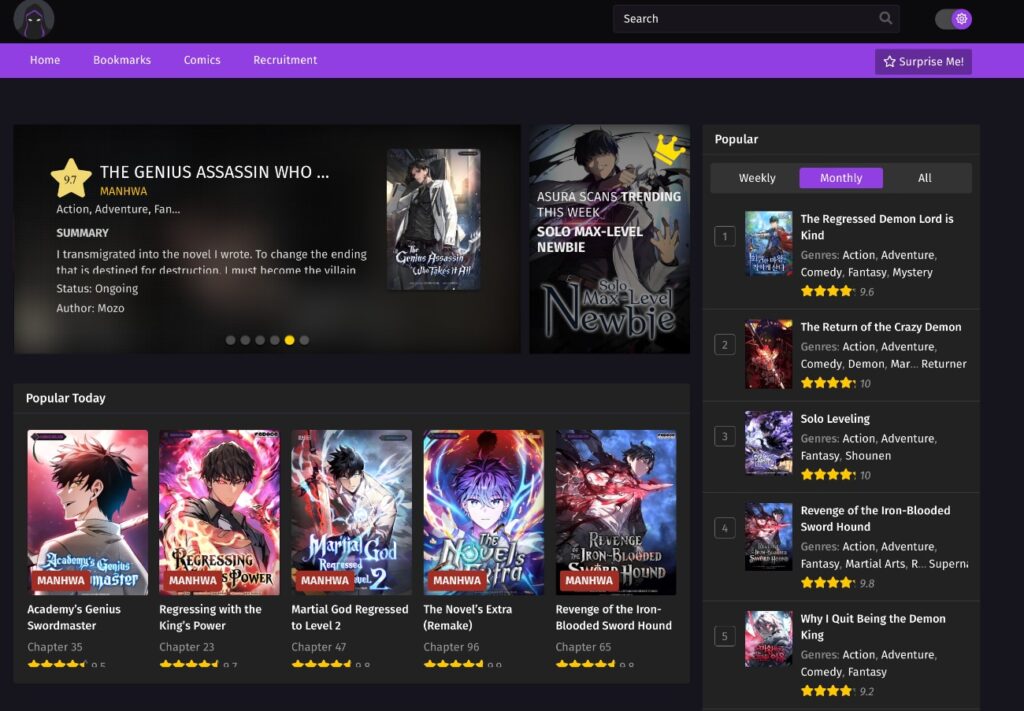Switch to the All popular tab
Viewport: 1024px width, 711px height.
click(x=924, y=178)
